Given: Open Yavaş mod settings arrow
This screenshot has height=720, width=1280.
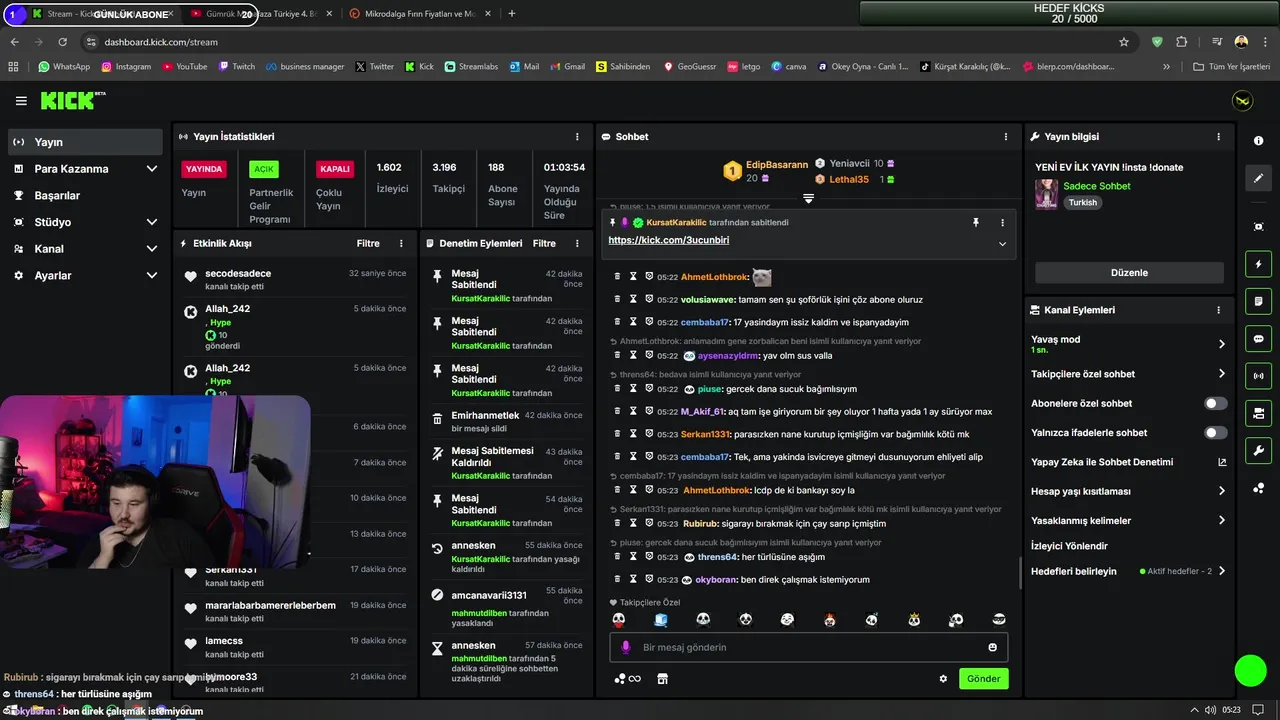Looking at the screenshot, I should 1222,344.
